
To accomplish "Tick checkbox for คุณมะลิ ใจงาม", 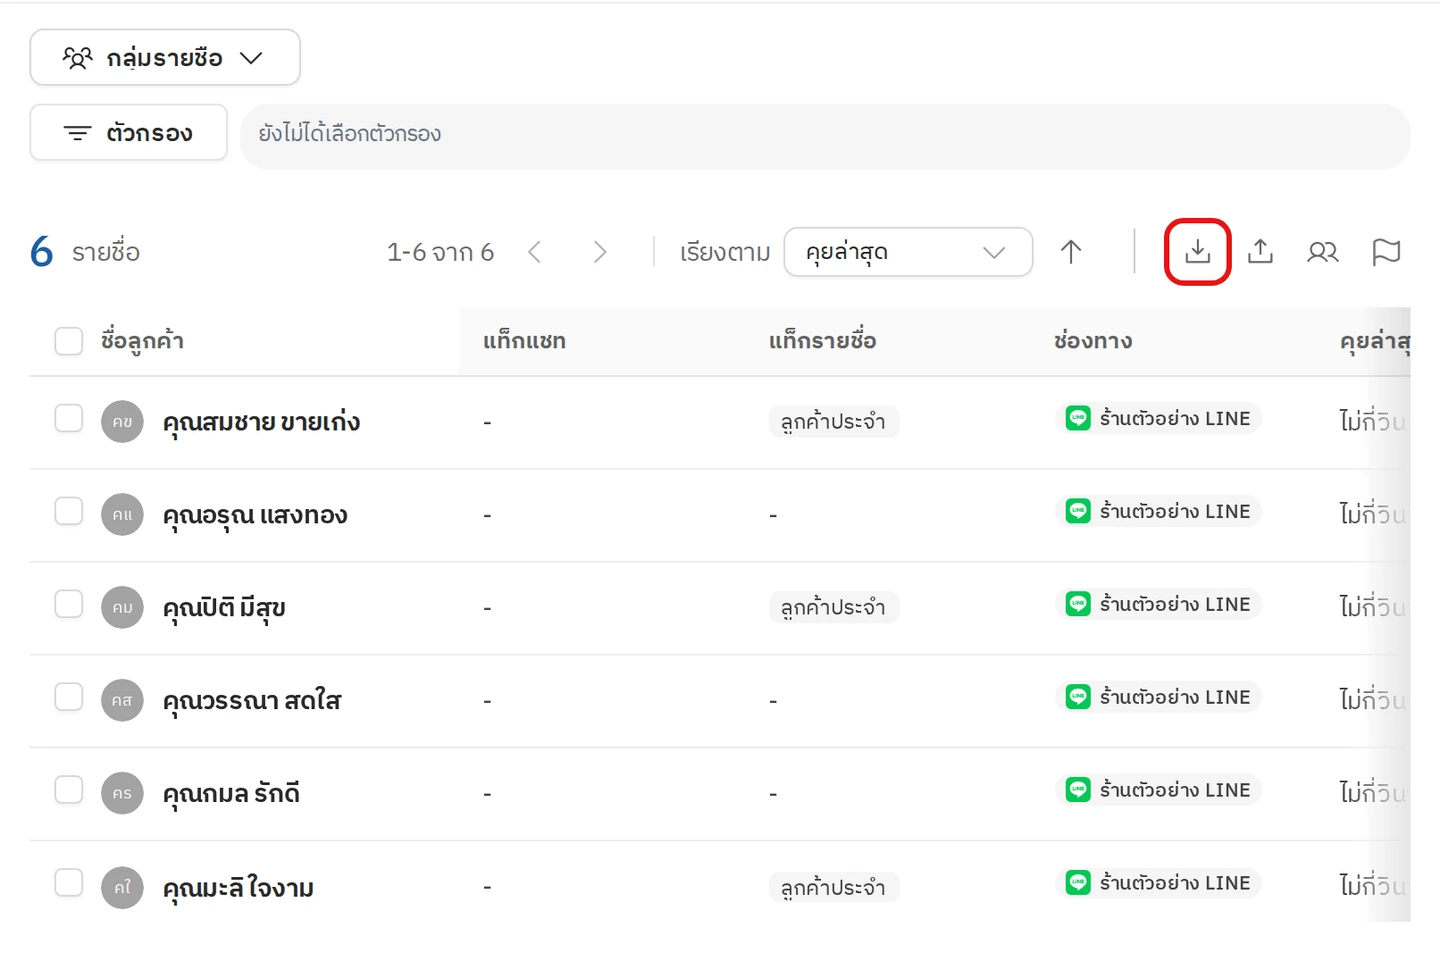I will click(x=69, y=883).
